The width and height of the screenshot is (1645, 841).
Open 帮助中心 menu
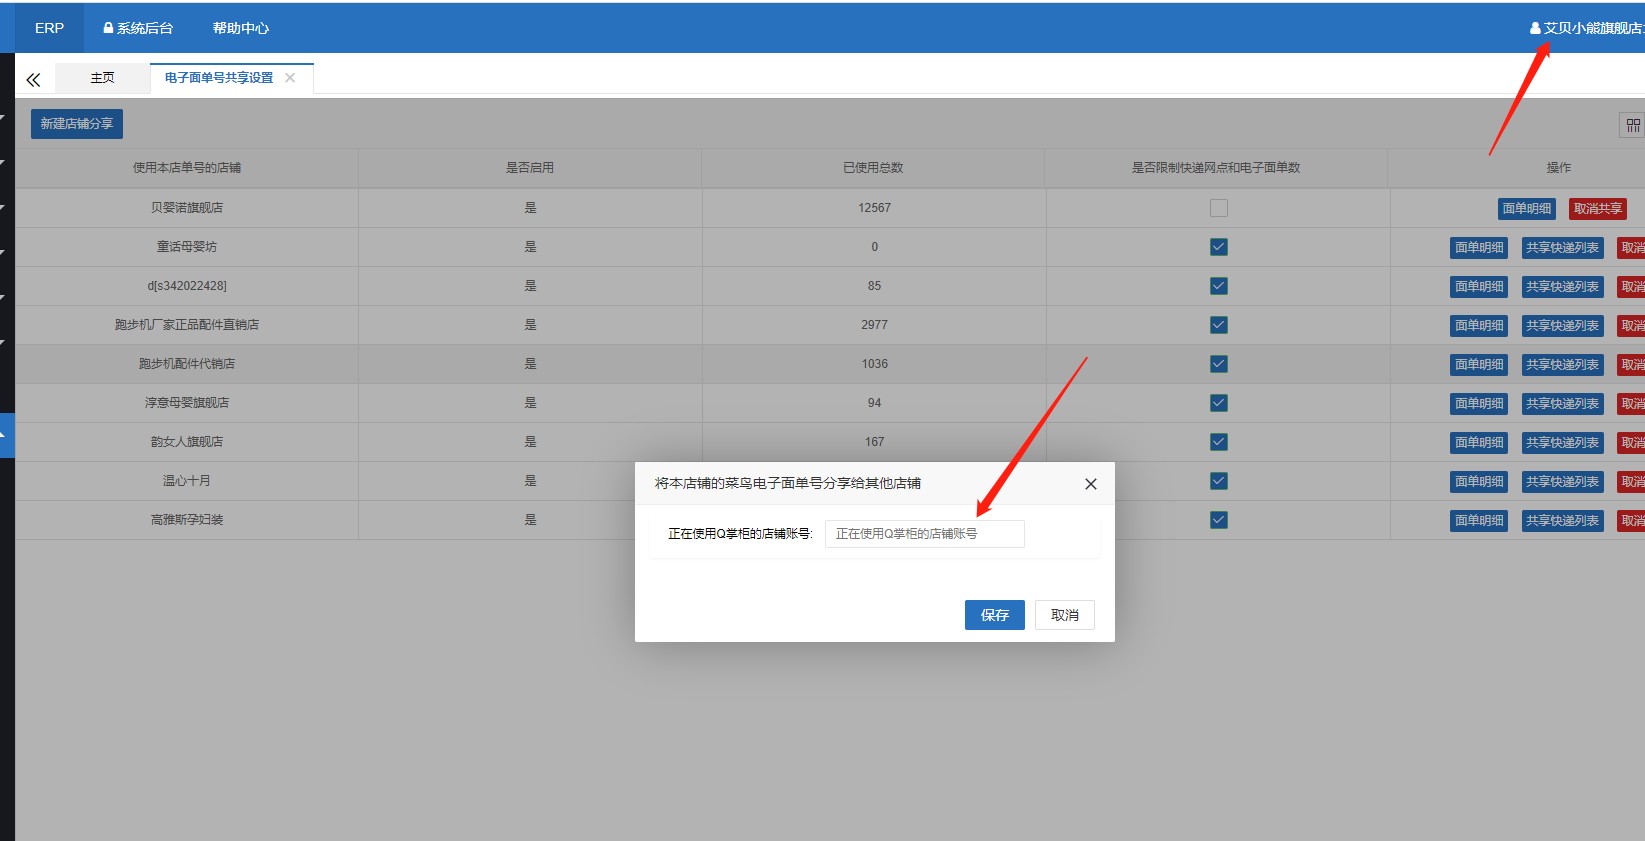pos(240,28)
